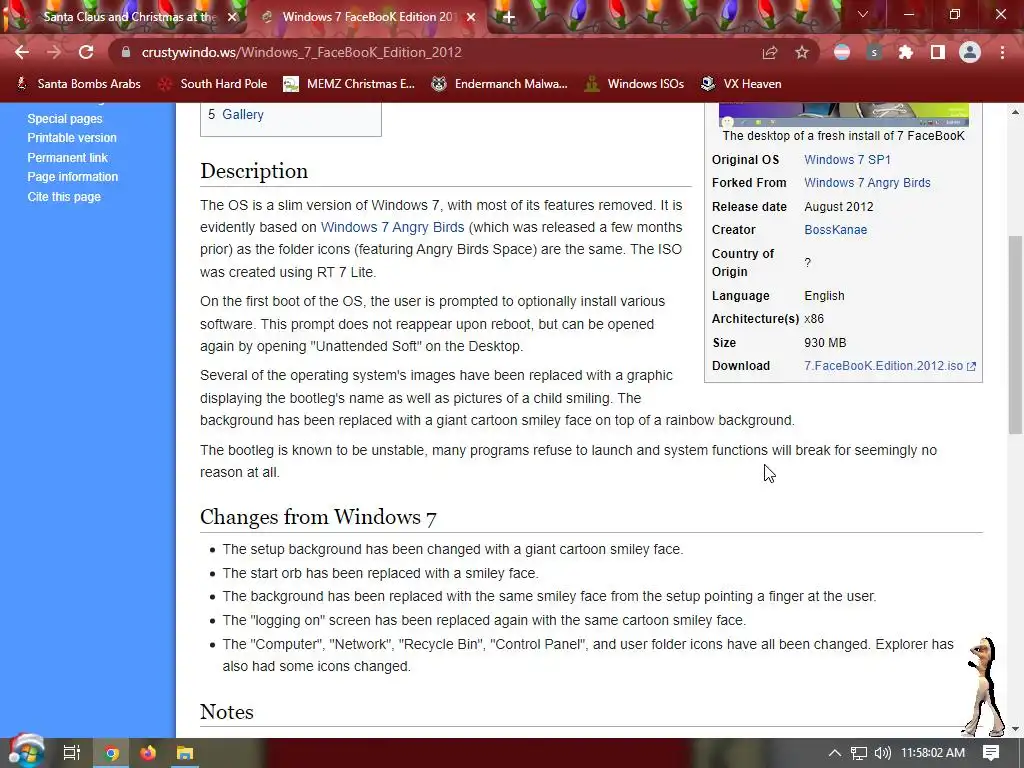Open Google Chrome from the taskbar

pyautogui.click(x=111, y=753)
